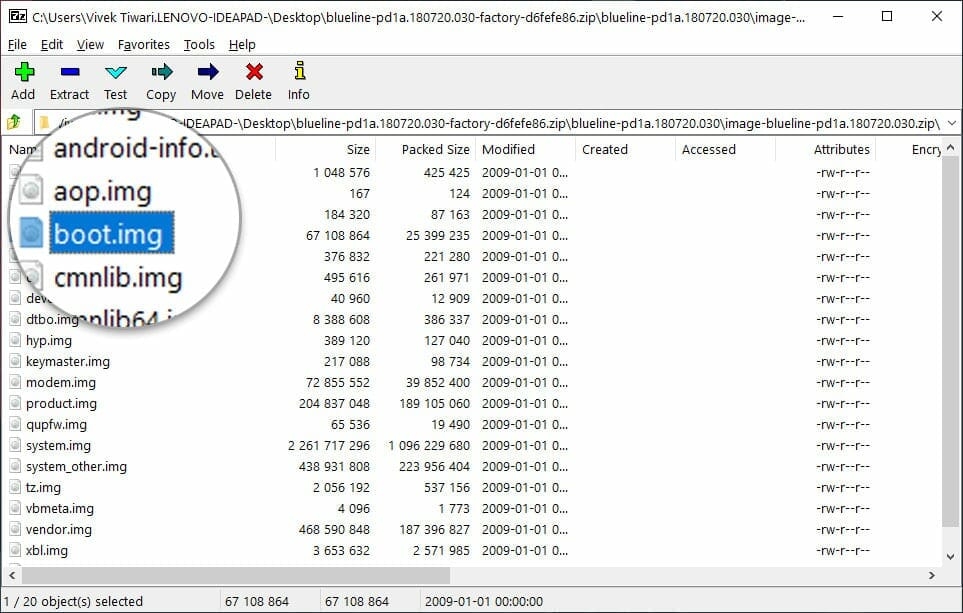Viewport: 963px width, 613px height.
Task: Click the vertical scrollbar down arrow
Action: [x=951, y=555]
